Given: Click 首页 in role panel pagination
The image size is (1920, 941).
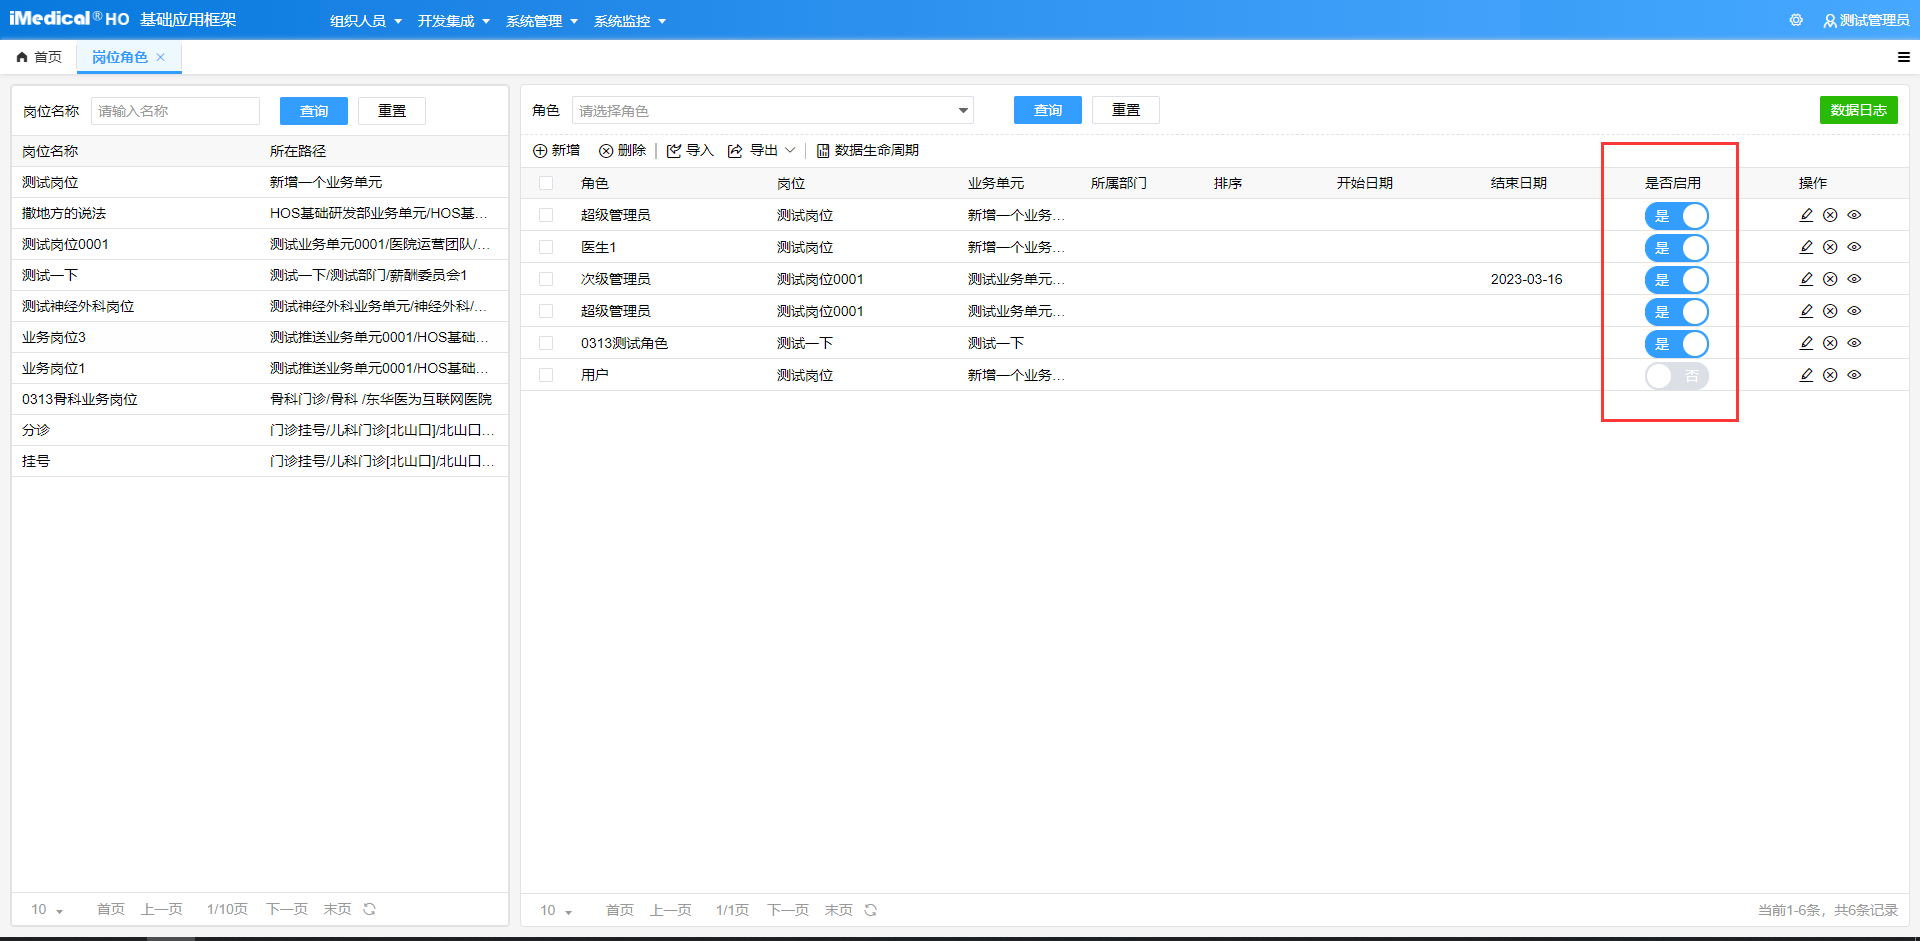Looking at the screenshot, I should pos(620,910).
